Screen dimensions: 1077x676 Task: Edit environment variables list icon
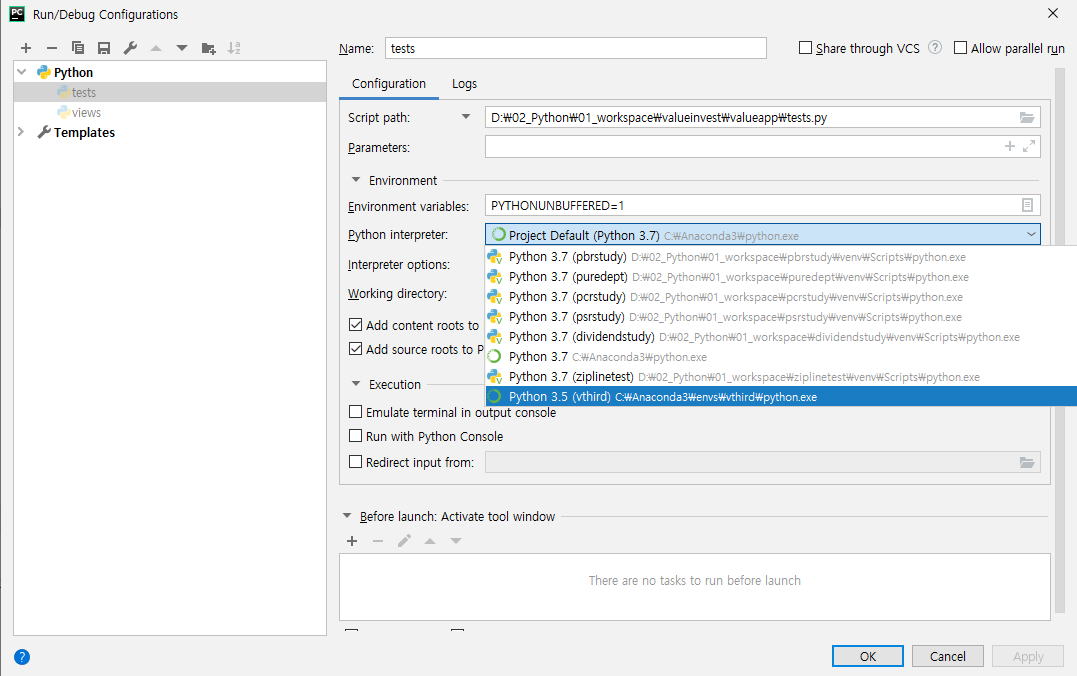(1028, 205)
